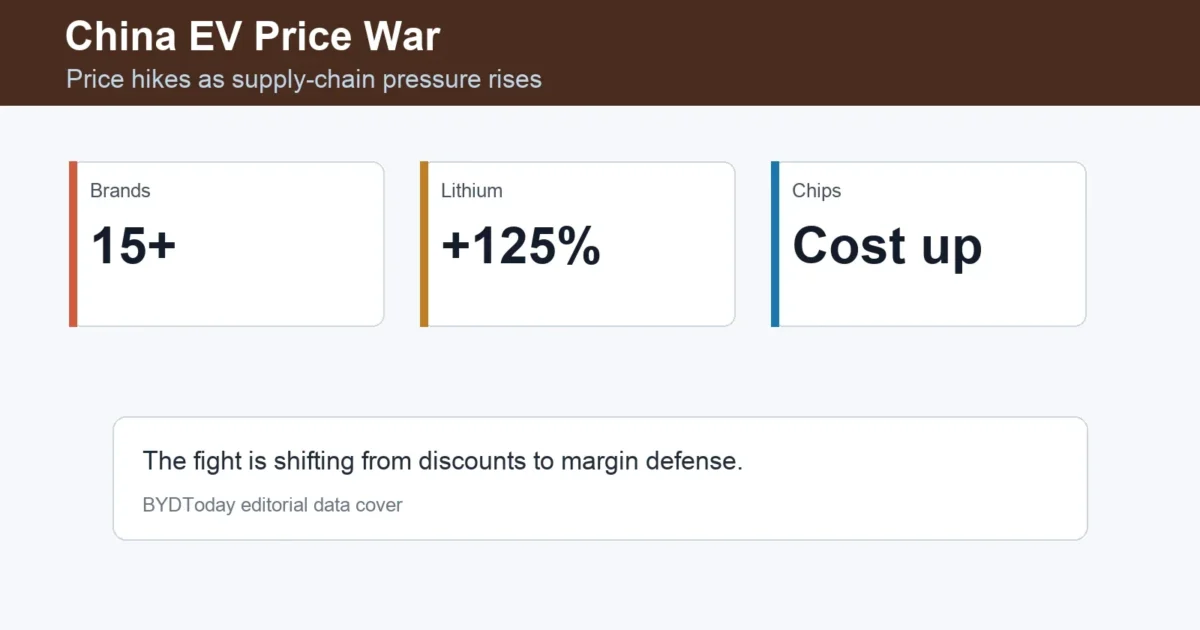Open the Lithium stat card
The width and height of the screenshot is (1200, 630).
click(x=578, y=244)
